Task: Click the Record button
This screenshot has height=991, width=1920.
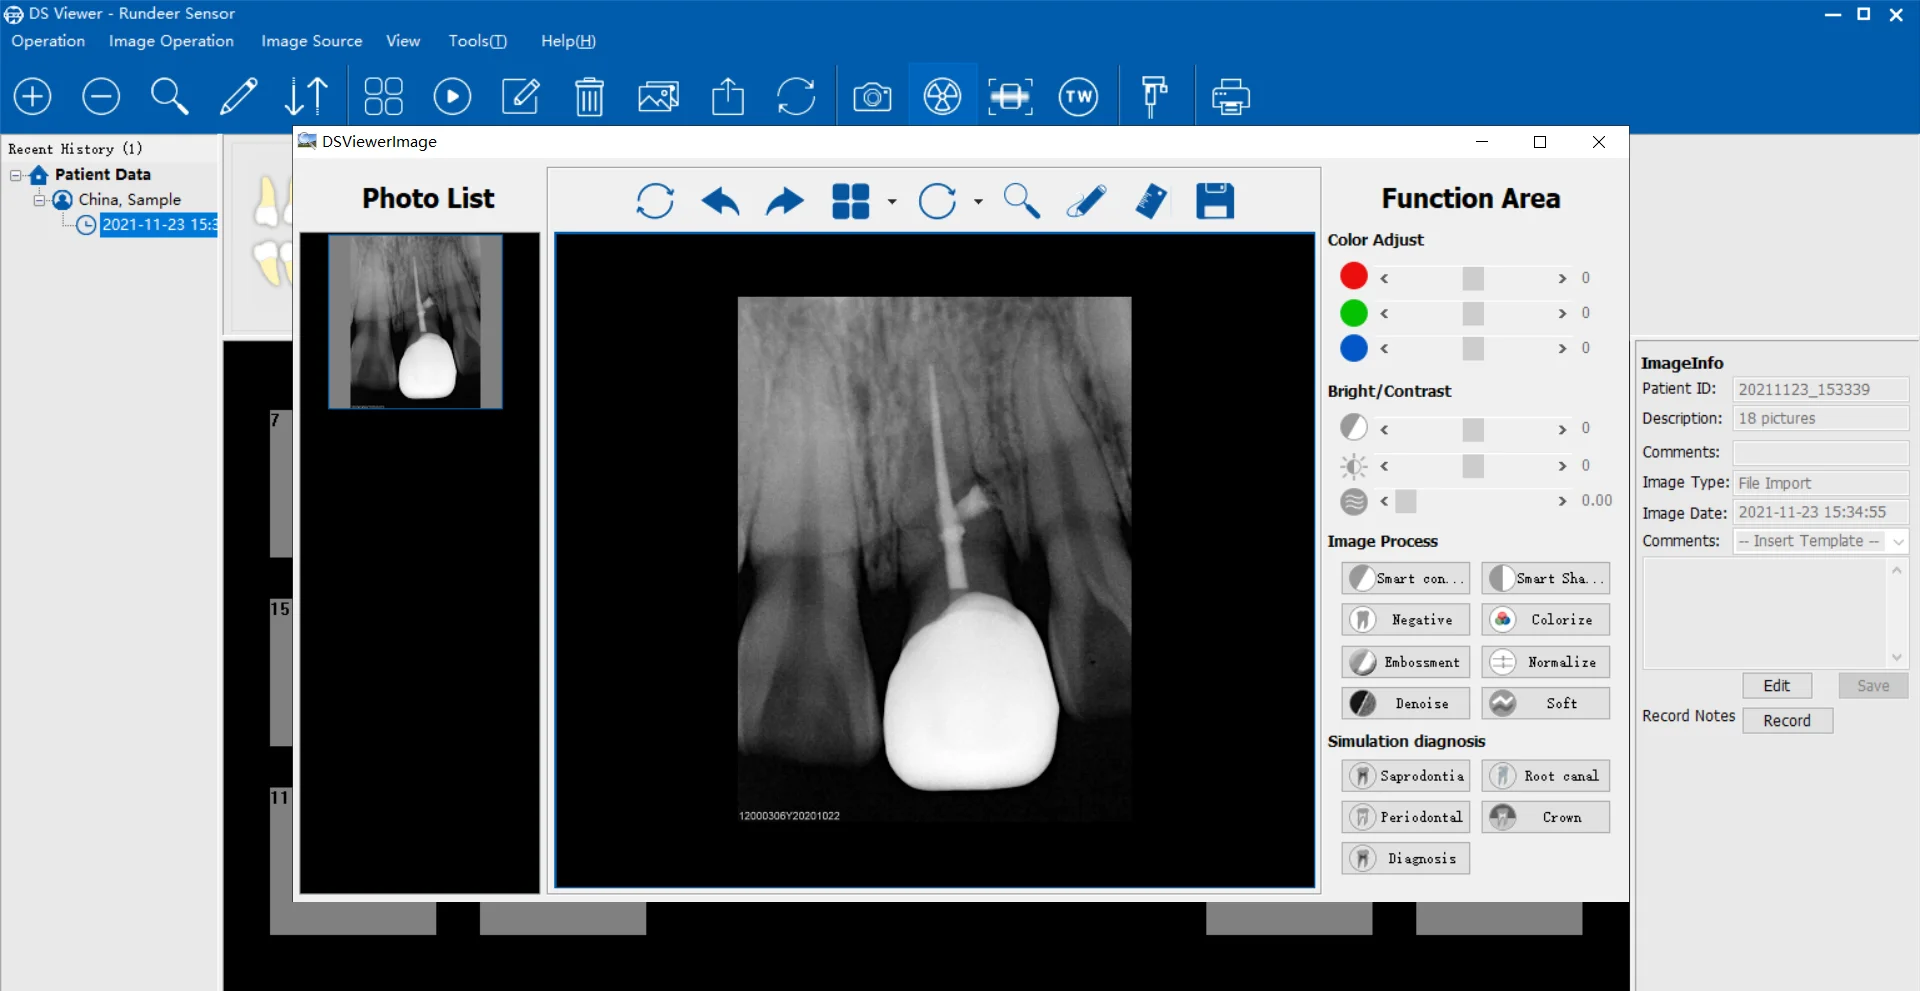Action: coord(1787,721)
